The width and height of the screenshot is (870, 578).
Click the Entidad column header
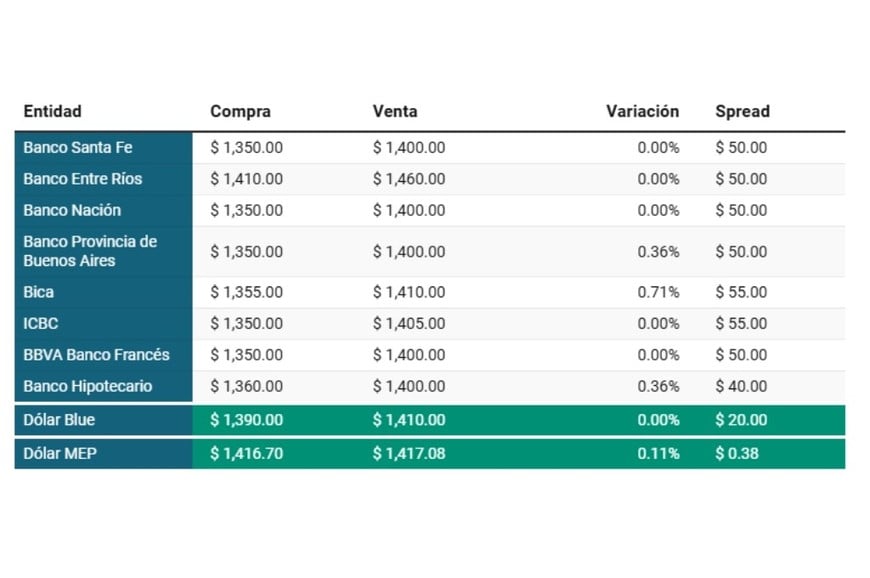coord(52,112)
